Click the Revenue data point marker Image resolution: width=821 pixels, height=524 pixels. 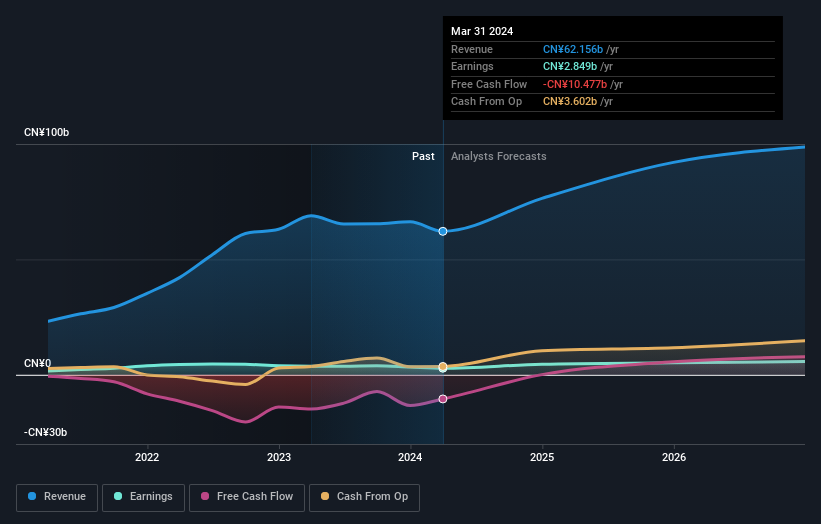(x=443, y=231)
